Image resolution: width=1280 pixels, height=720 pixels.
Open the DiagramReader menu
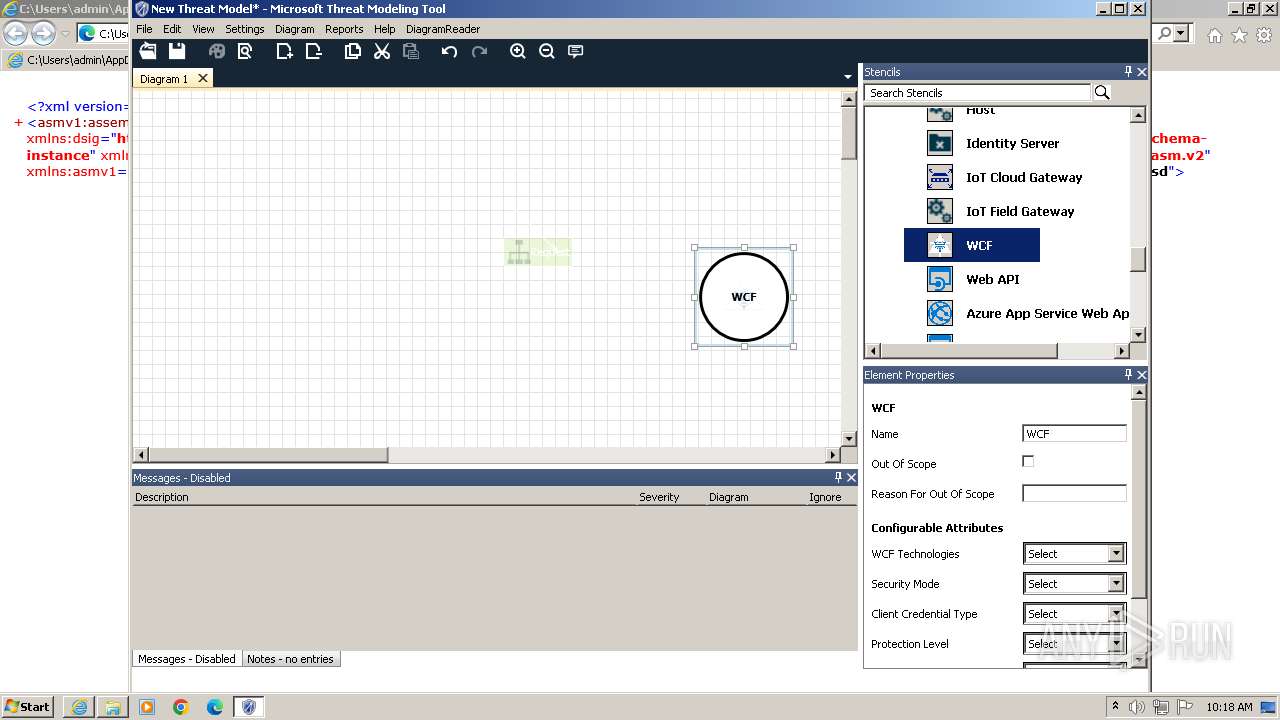click(443, 29)
